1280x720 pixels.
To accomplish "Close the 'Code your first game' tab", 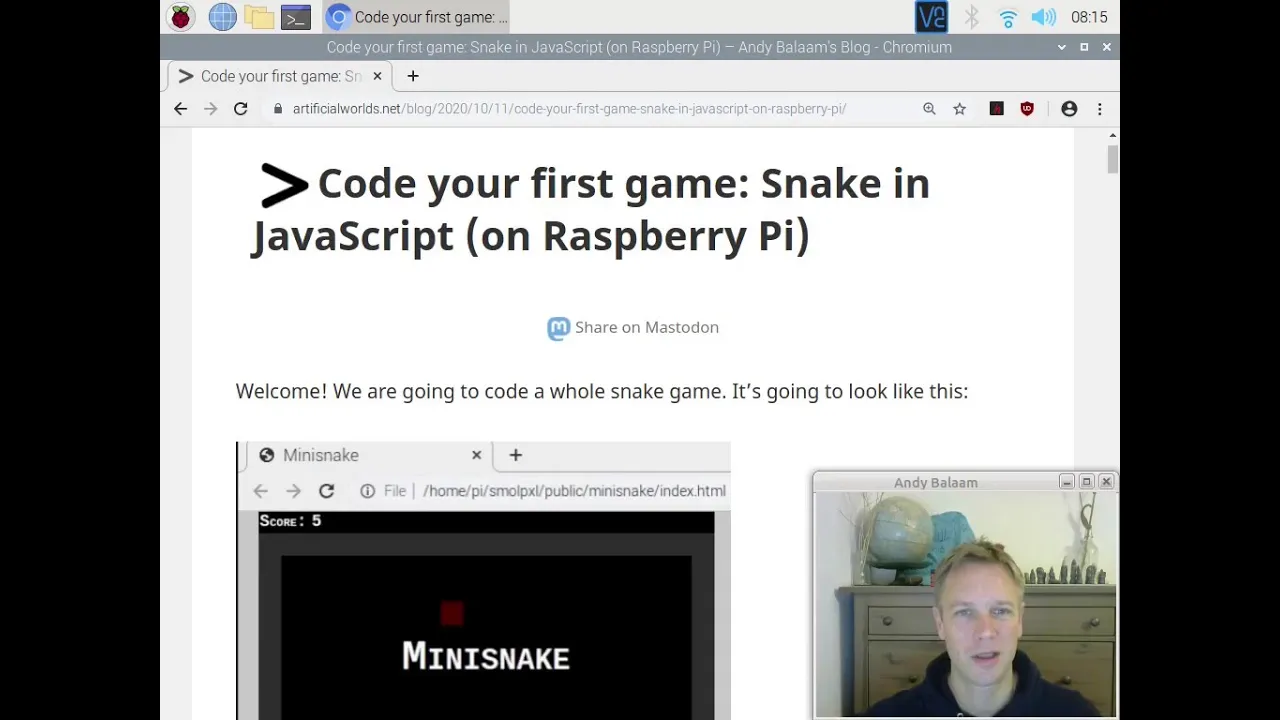I will (x=377, y=76).
